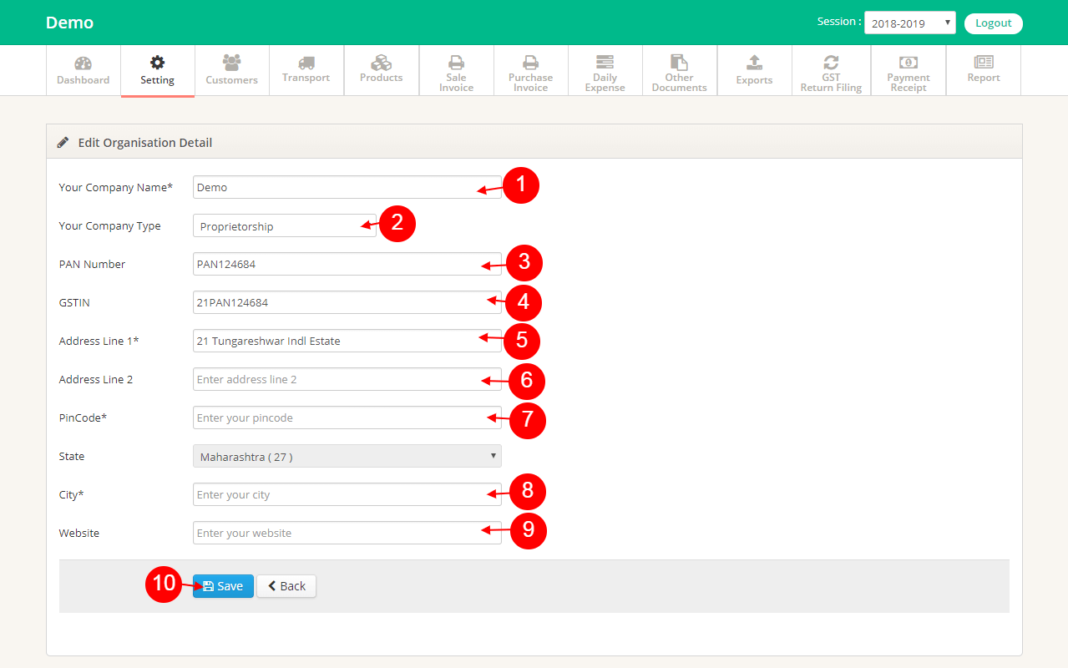Viewport: 1068px width, 668px height.
Task: Open Other Documents
Action: point(679,70)
